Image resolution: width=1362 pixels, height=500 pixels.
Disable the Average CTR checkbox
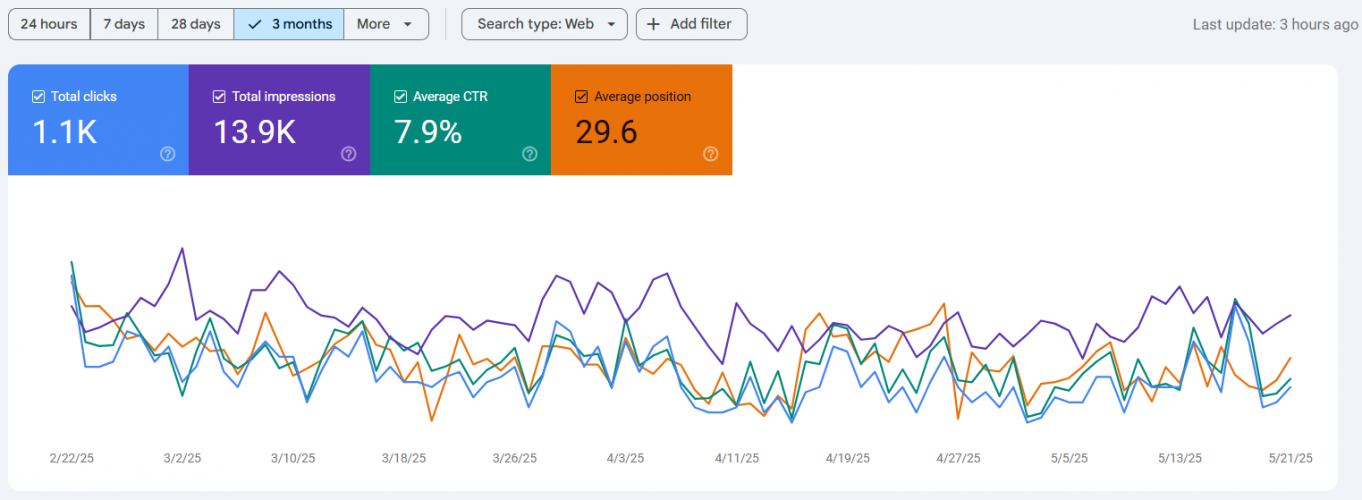pos(401,97)
